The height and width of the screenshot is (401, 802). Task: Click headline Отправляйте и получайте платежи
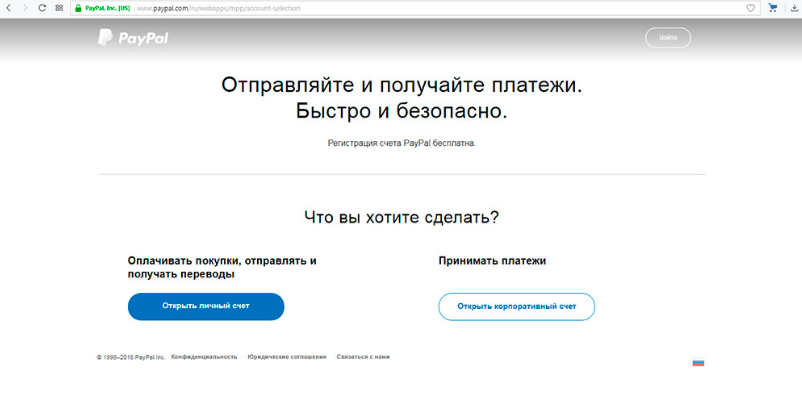tap(402, 85)
